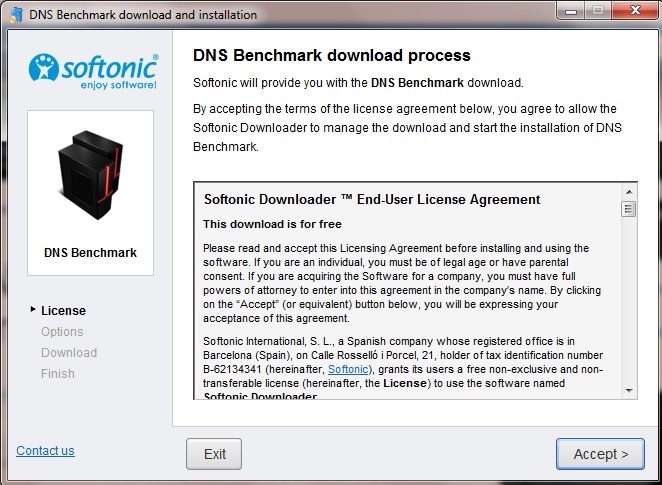Click the license scrollbar up arrow
Image resolution: width=662 pixels, height=485 pixels.
[x=629, y=192]
